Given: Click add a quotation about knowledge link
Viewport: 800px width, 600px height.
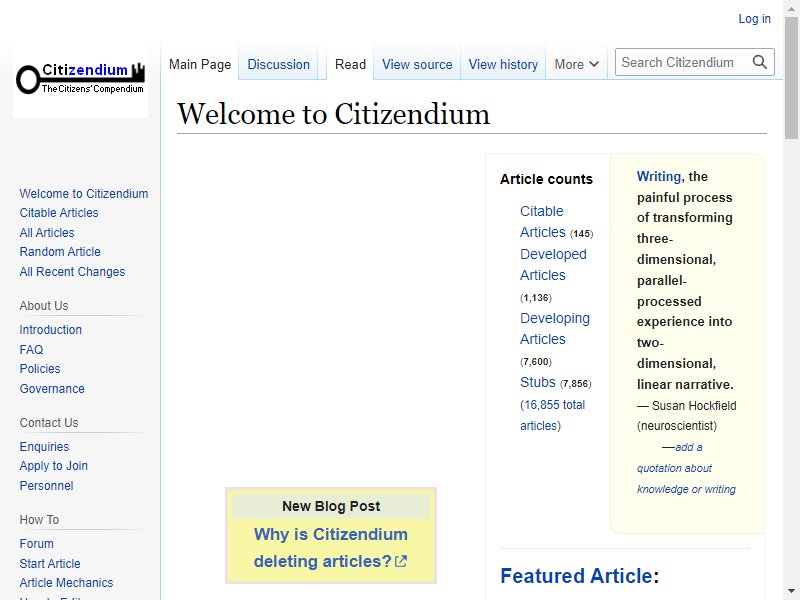Looking at the screenshot, I should 686,468.
